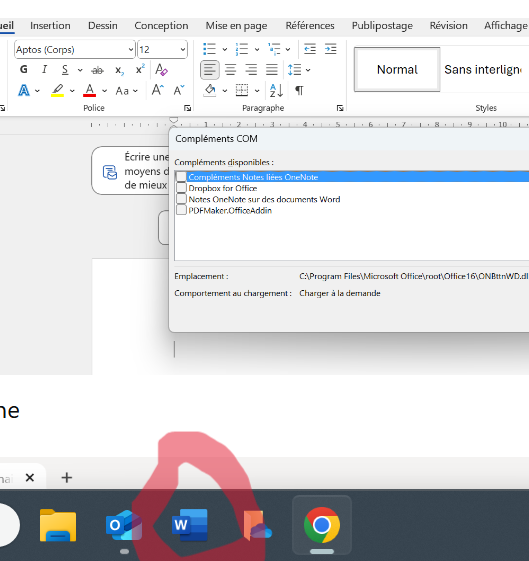
Task: Show paragraph marks with pilcrow icon
Action: 299,91
